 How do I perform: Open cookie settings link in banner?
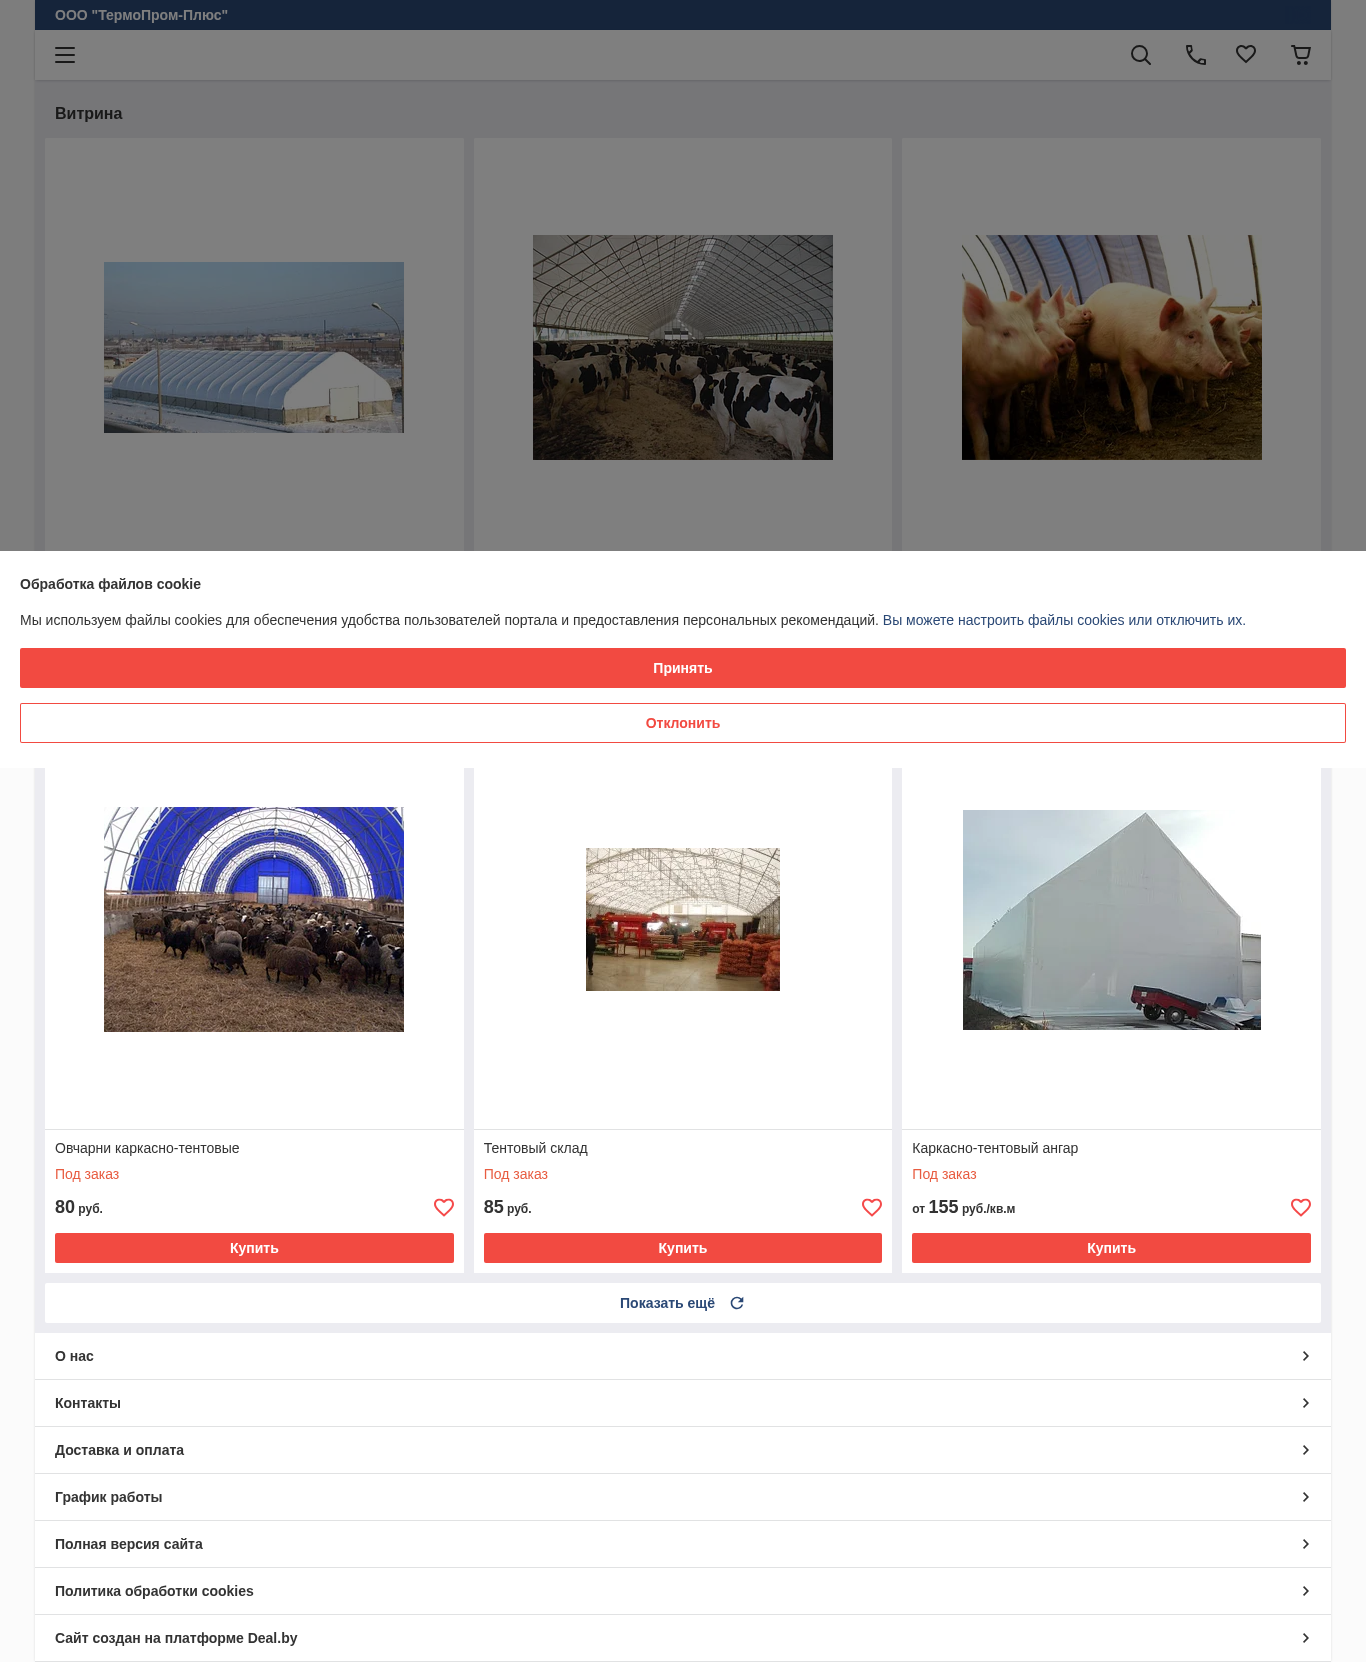[x=1064, y=620]
